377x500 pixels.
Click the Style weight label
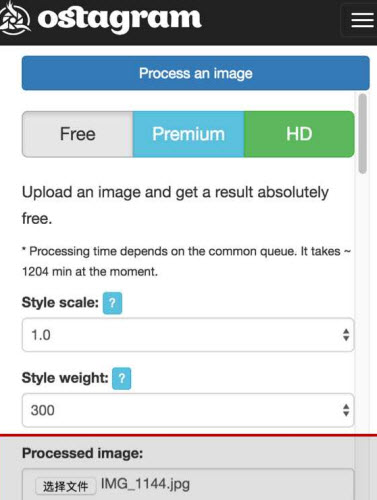pos(65,378)
